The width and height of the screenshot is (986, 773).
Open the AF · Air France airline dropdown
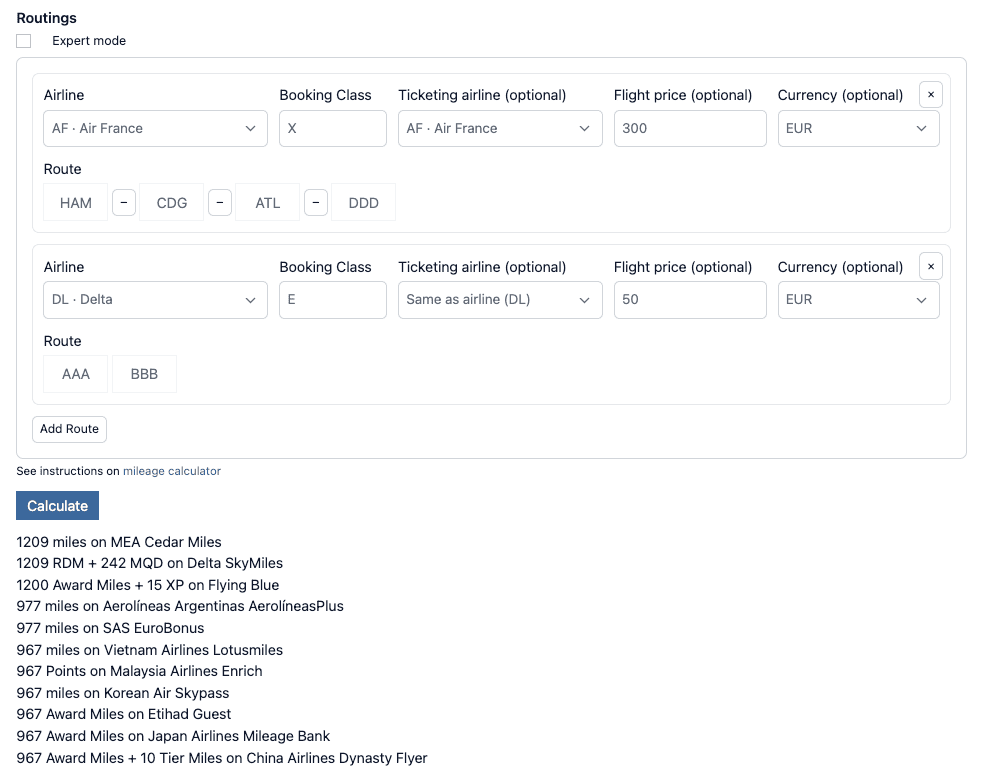pyautogui.click(x=155, y=128)
